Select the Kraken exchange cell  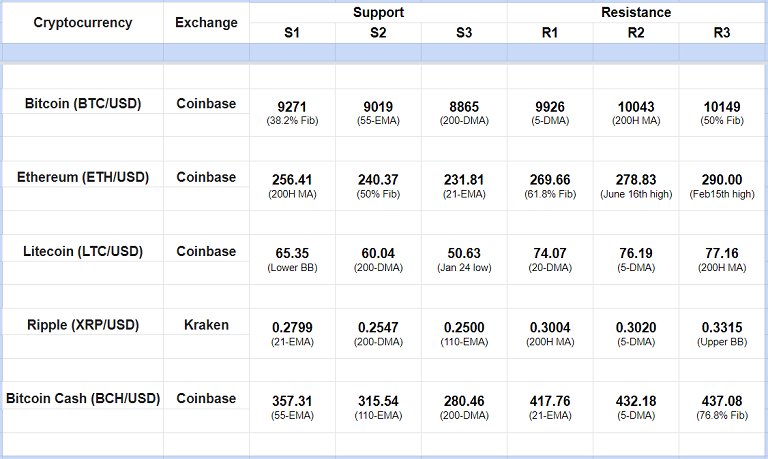[x=206, y=325]
